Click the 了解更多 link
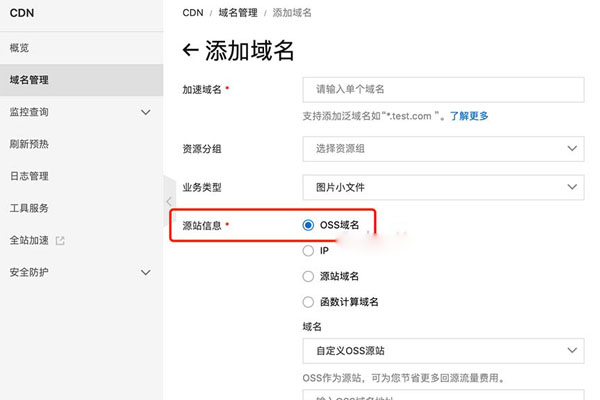This screenshot has width=600, height=400. 469,116
